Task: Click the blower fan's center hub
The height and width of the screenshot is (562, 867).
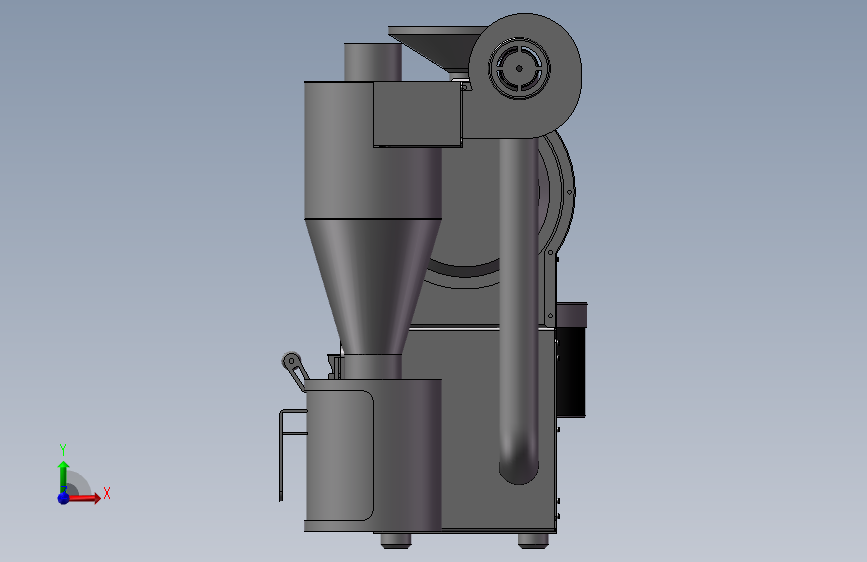Action: tap(519, 69)
